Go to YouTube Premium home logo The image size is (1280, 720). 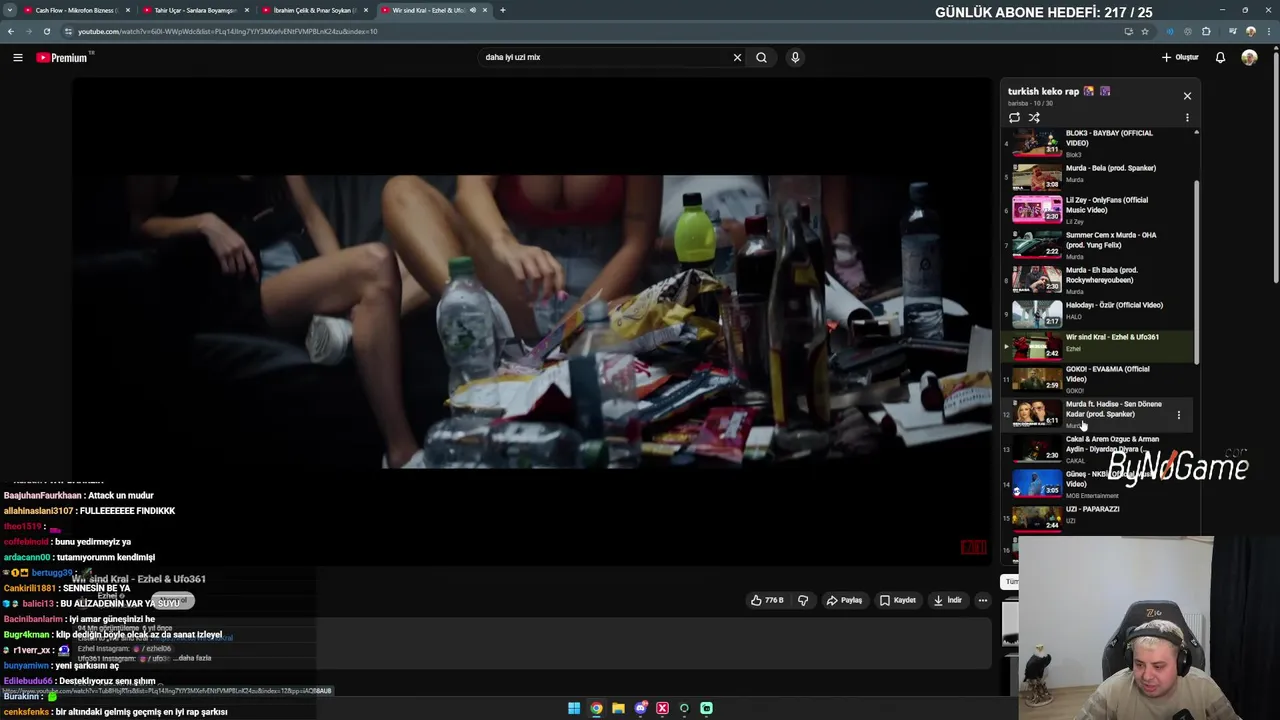tap(64, 57)
